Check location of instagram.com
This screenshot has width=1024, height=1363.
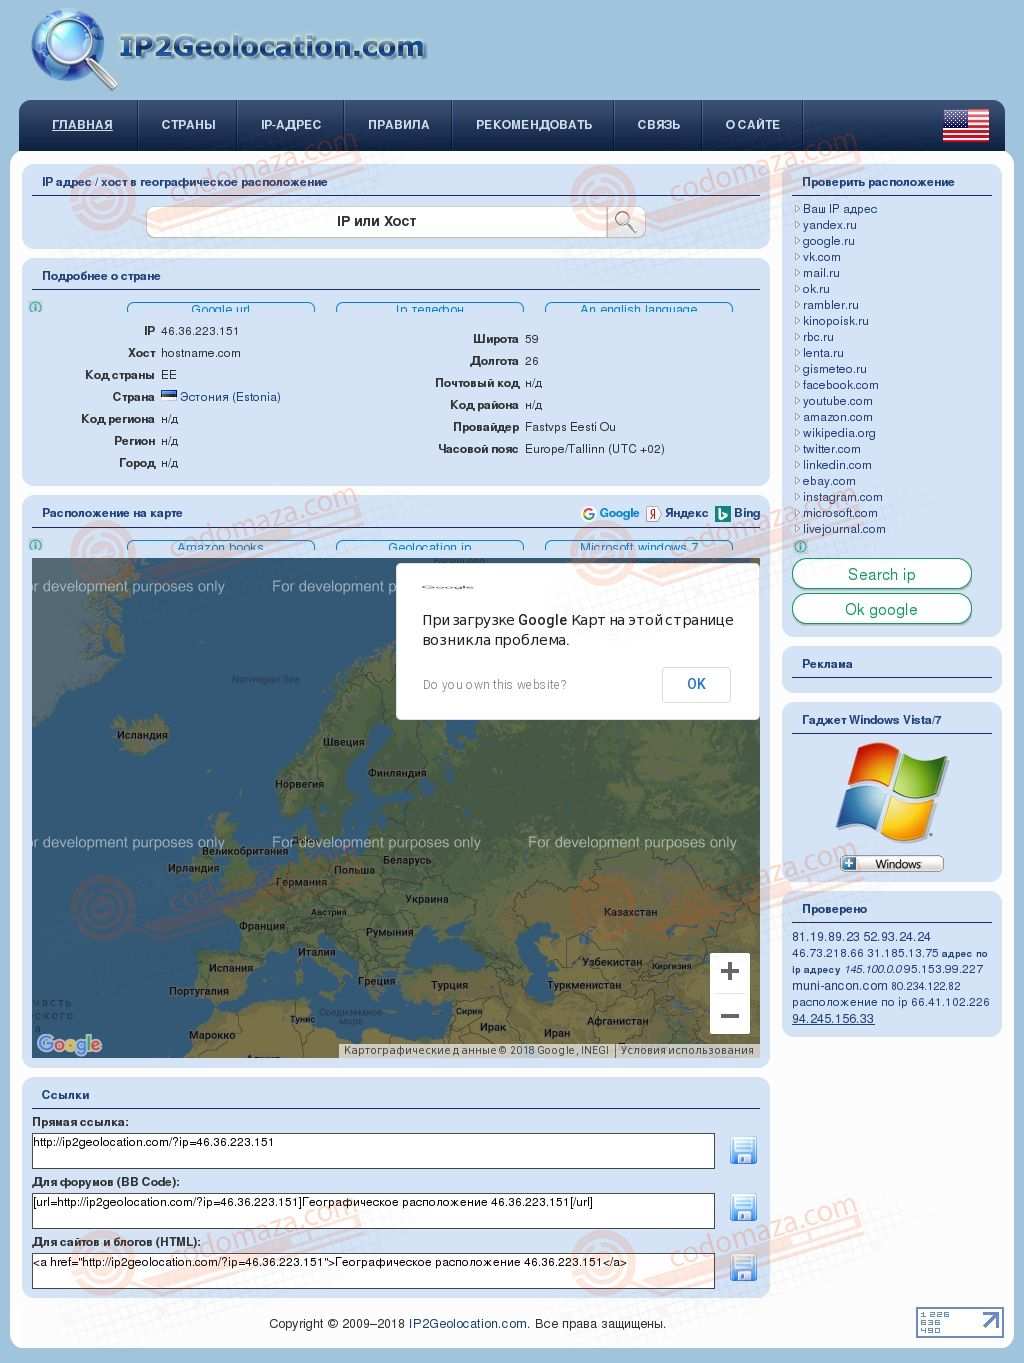pyautogui.click(x=843, y=497)
